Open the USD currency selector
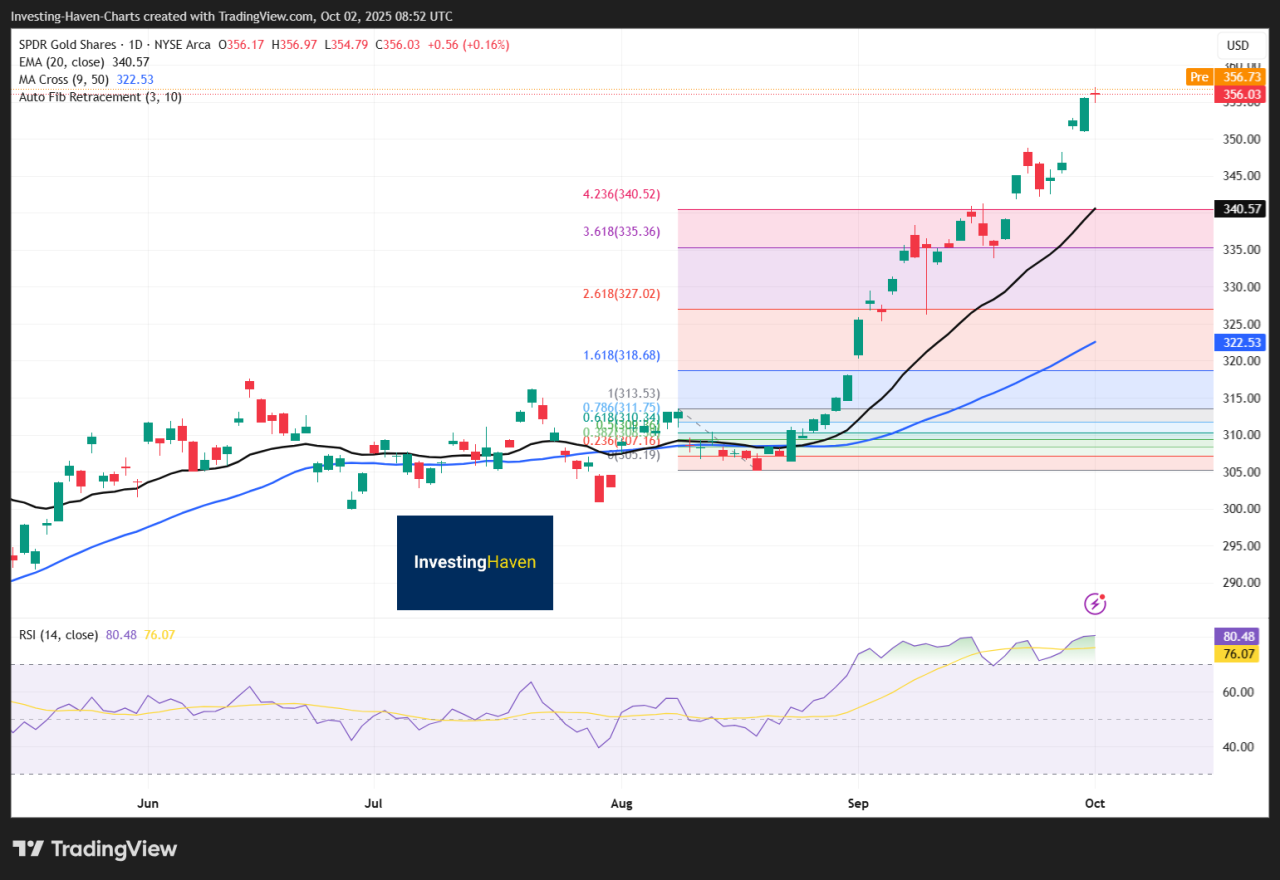The width and height of the screenshot is (1280, 880). [x=1238, y=45]
